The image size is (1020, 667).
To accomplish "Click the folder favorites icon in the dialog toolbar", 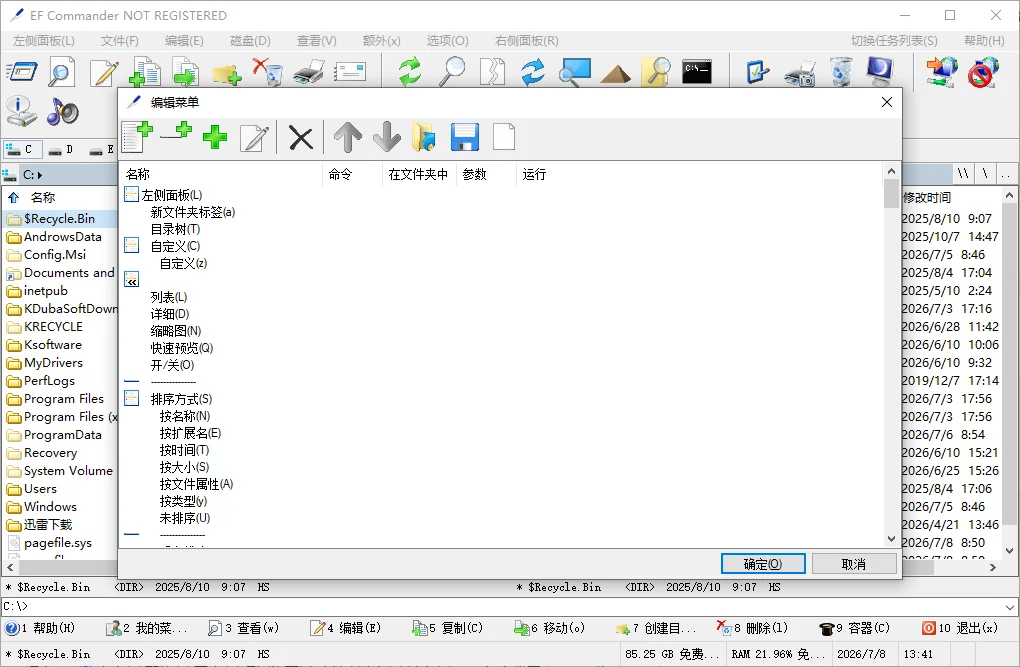I will pyautogui.click(x=424, y=137).
